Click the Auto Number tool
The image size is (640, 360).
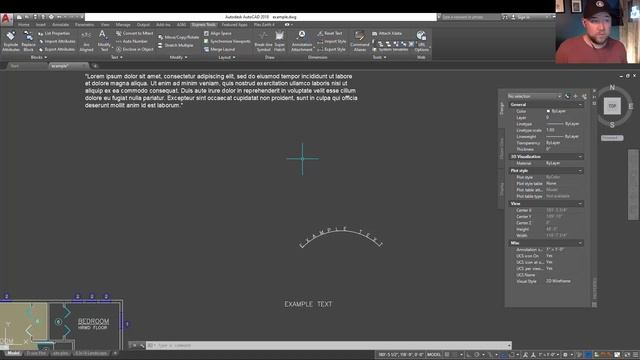(x=132, y=41)
